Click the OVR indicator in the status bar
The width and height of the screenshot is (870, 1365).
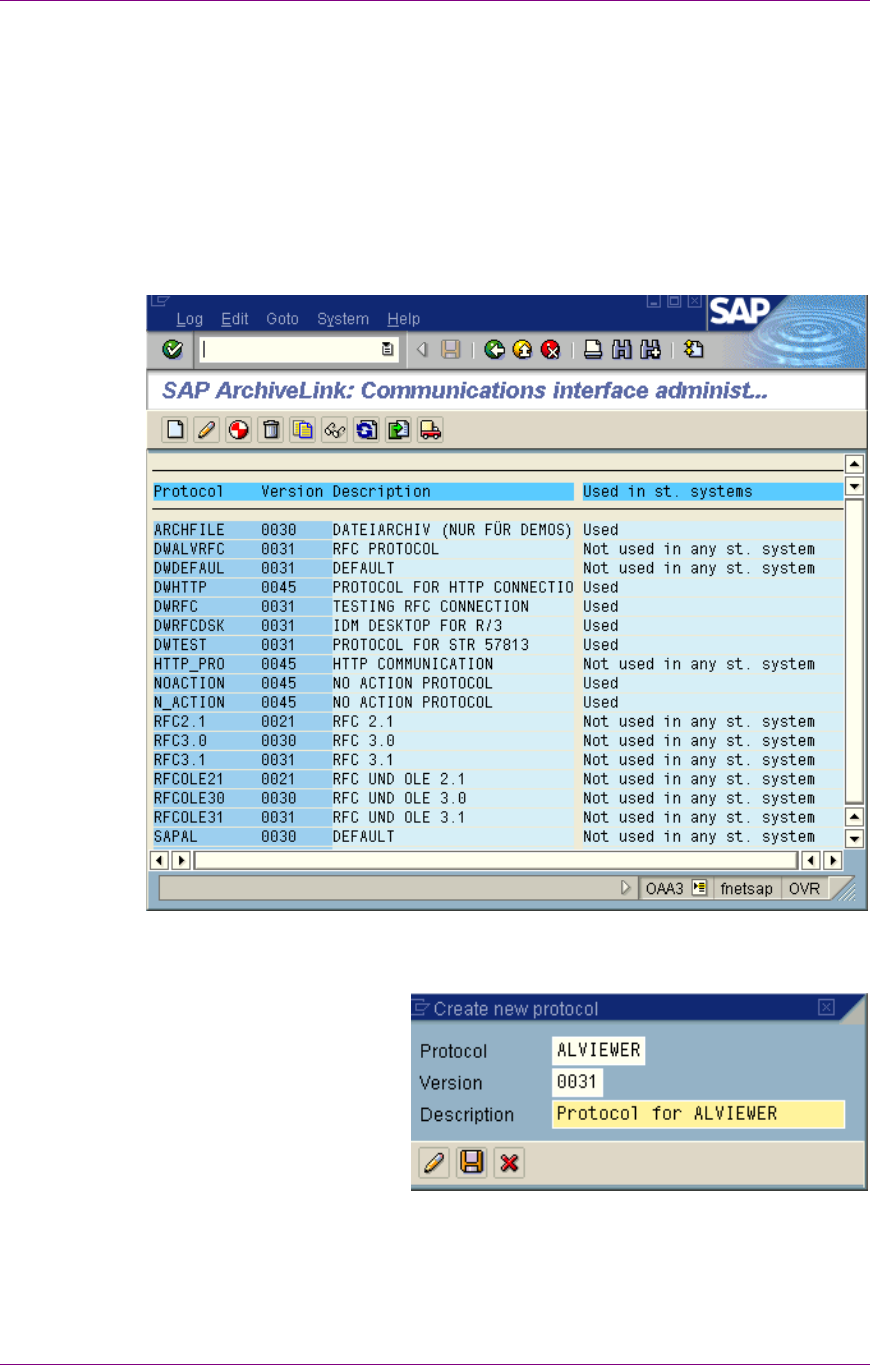click(x=804, y=888)
